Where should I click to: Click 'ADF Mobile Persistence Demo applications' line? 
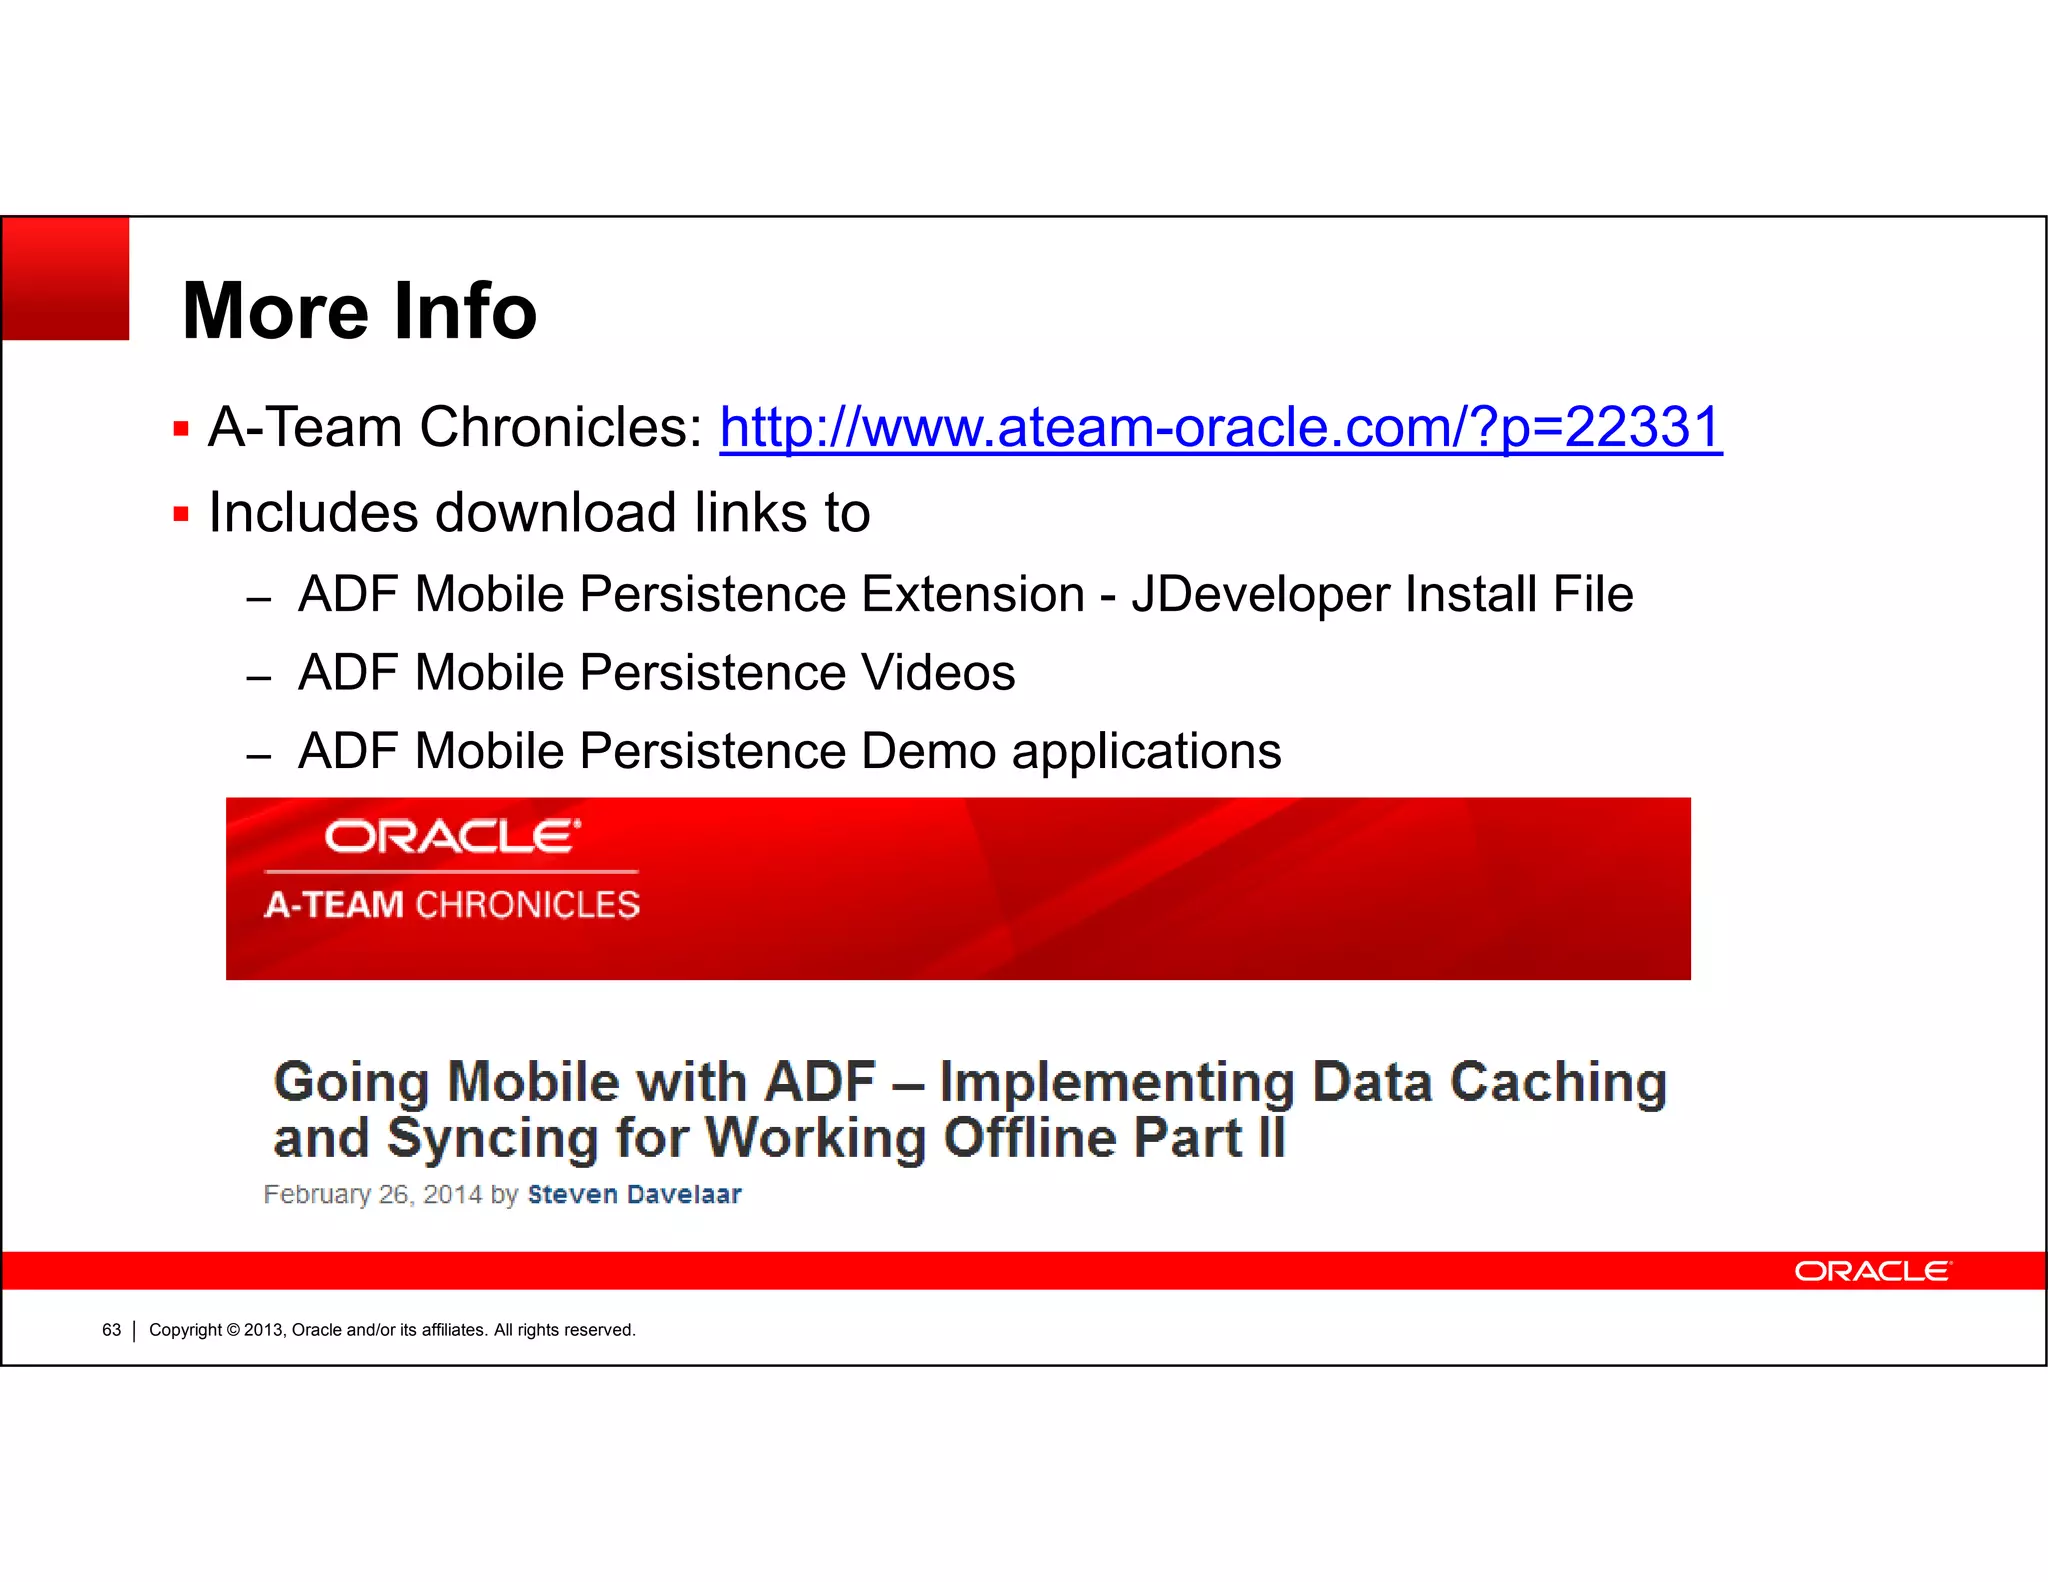[789, 751]
